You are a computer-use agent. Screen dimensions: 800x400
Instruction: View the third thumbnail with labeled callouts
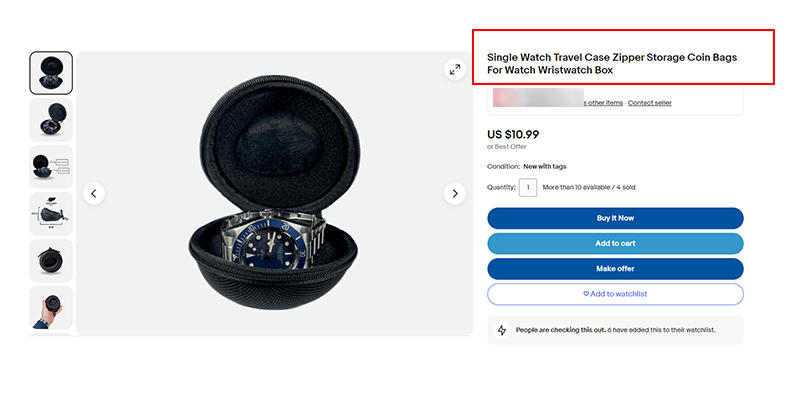click(51, 166)
